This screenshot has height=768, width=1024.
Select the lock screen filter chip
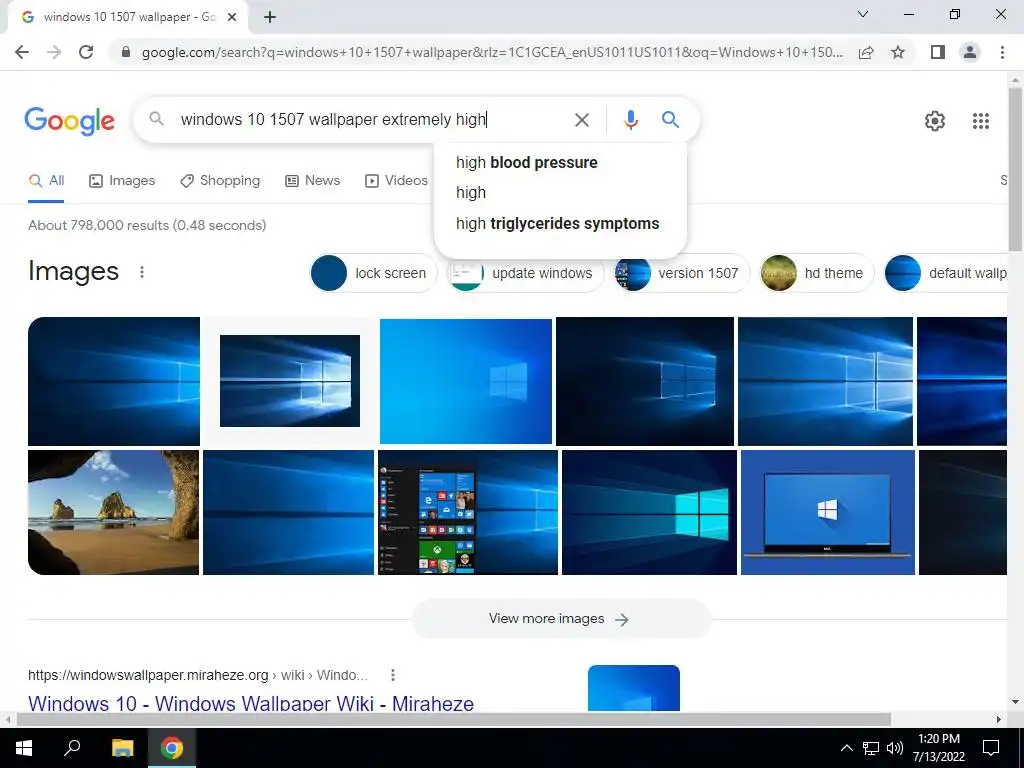pyautogui.click(x=373, y=273)
